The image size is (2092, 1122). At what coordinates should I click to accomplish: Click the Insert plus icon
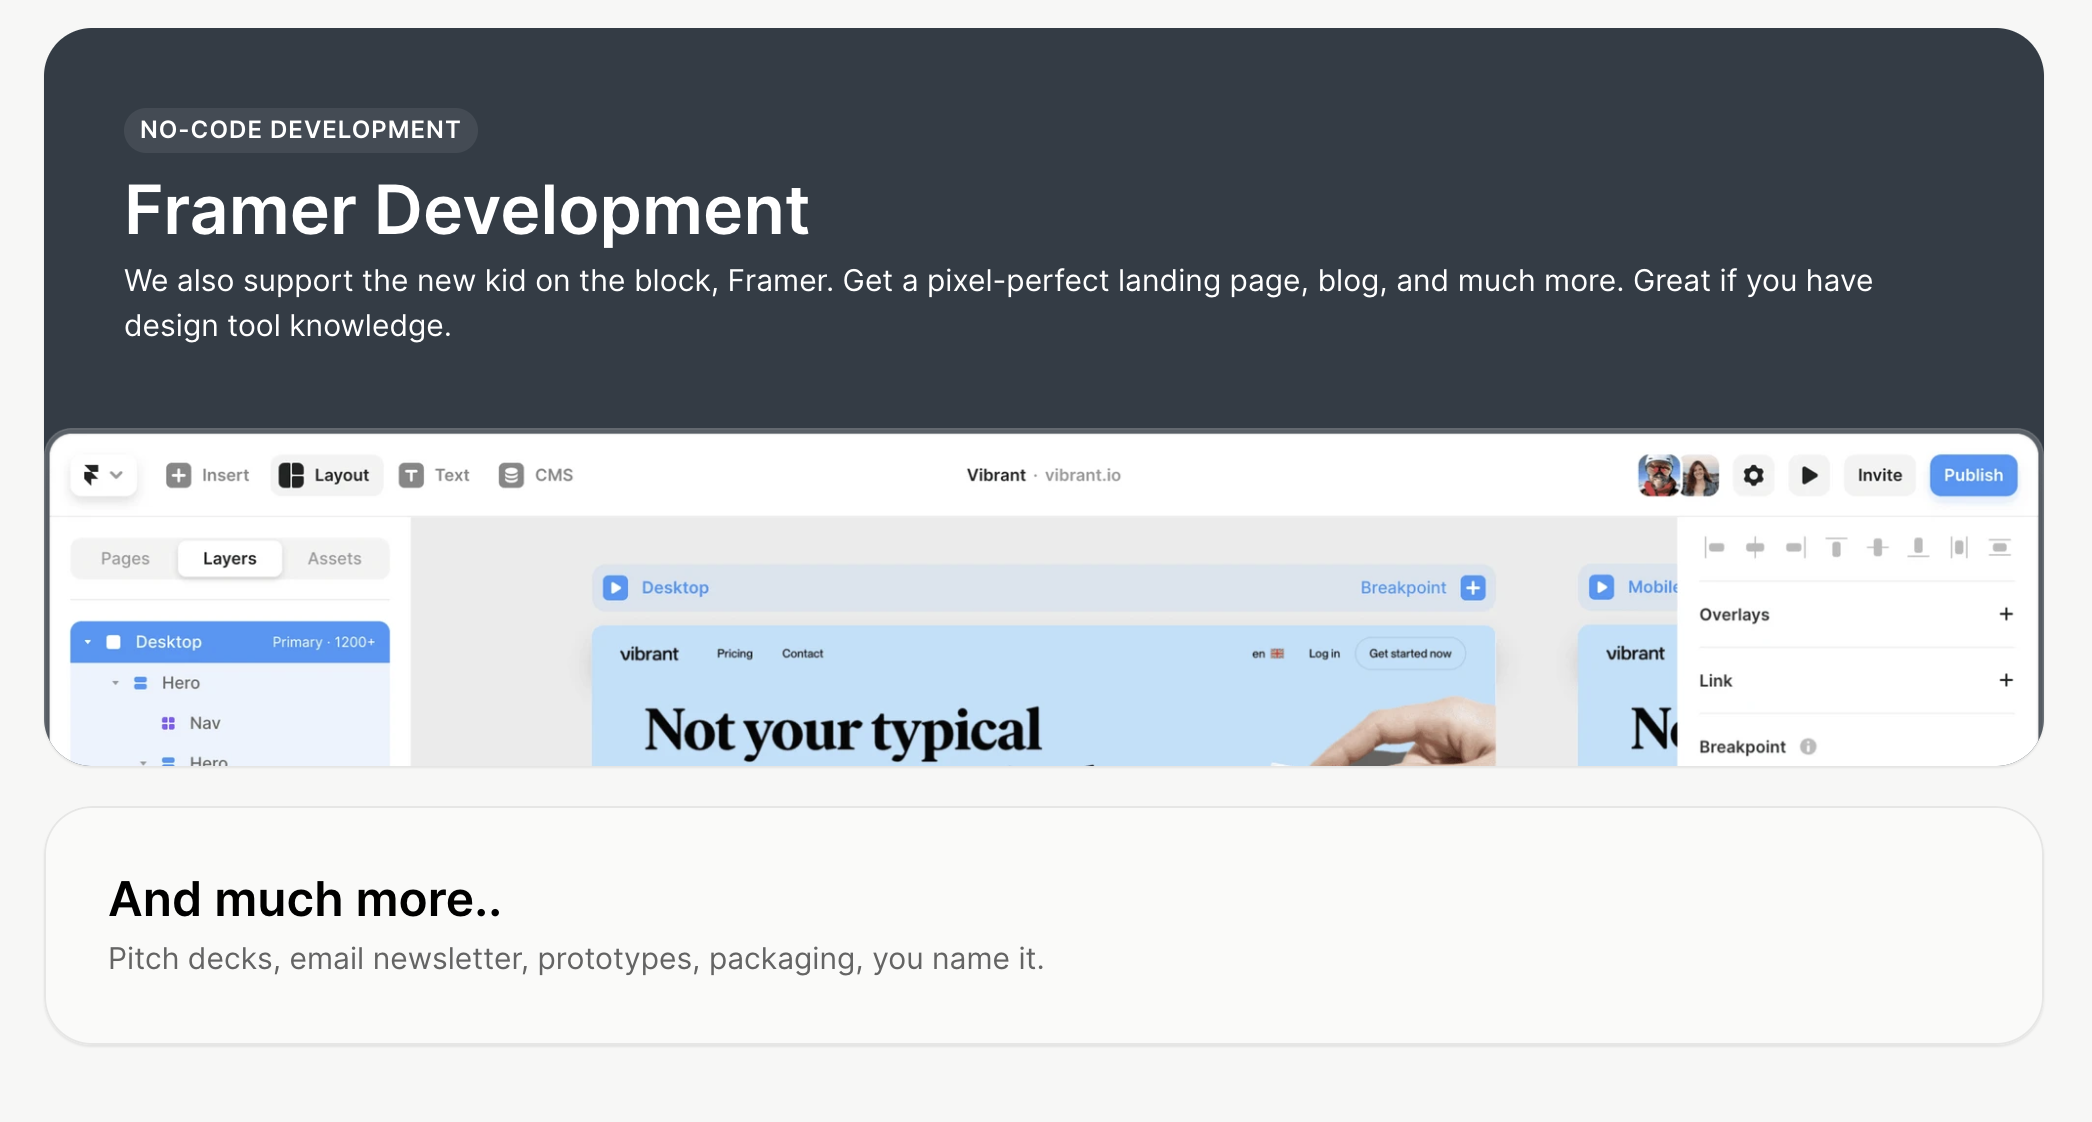tap(178, 475)
